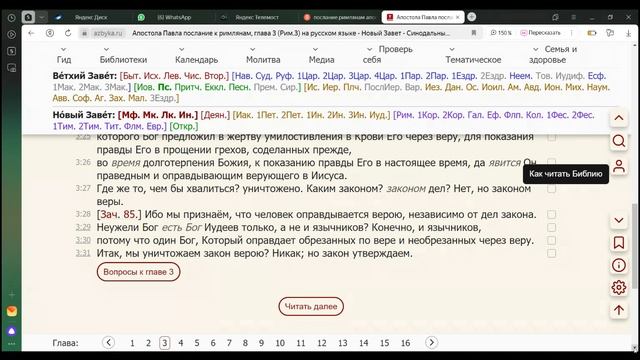Open the settings gear icon

coord(619,288)
